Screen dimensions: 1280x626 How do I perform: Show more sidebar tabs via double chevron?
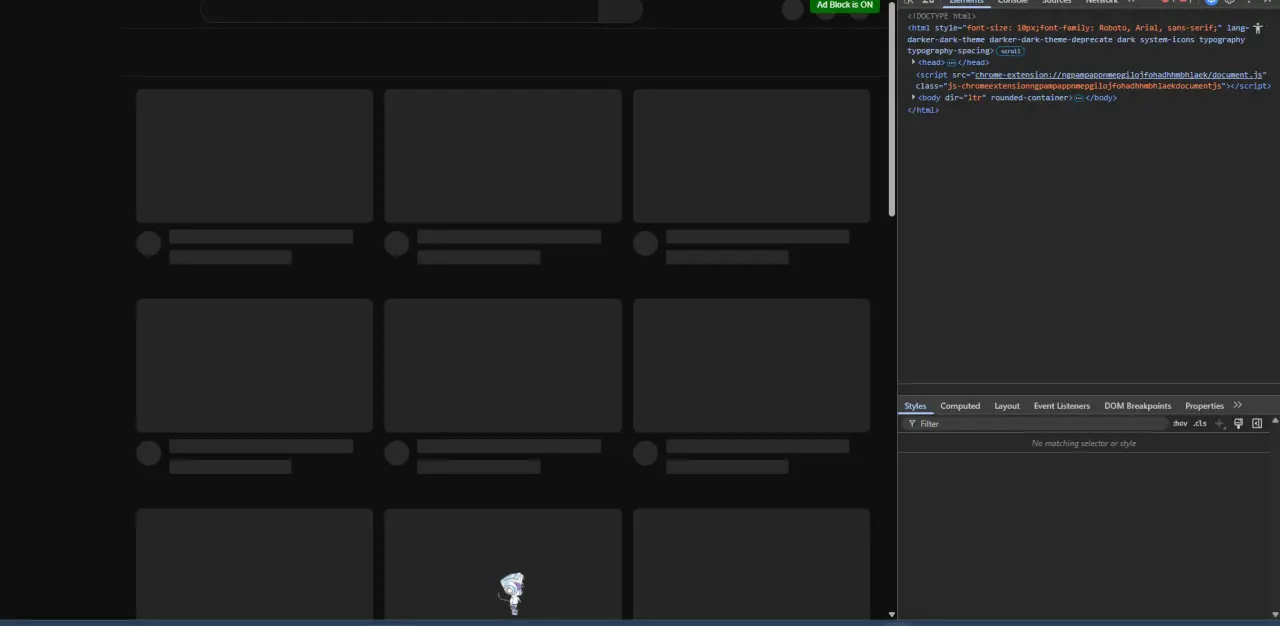pyautogui.click(x=1238, y=405)
